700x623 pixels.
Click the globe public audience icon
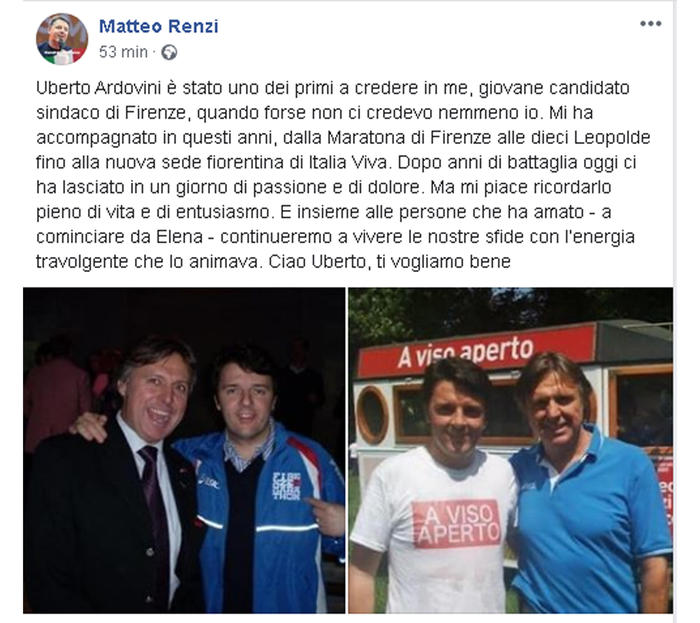coord(169,53)
